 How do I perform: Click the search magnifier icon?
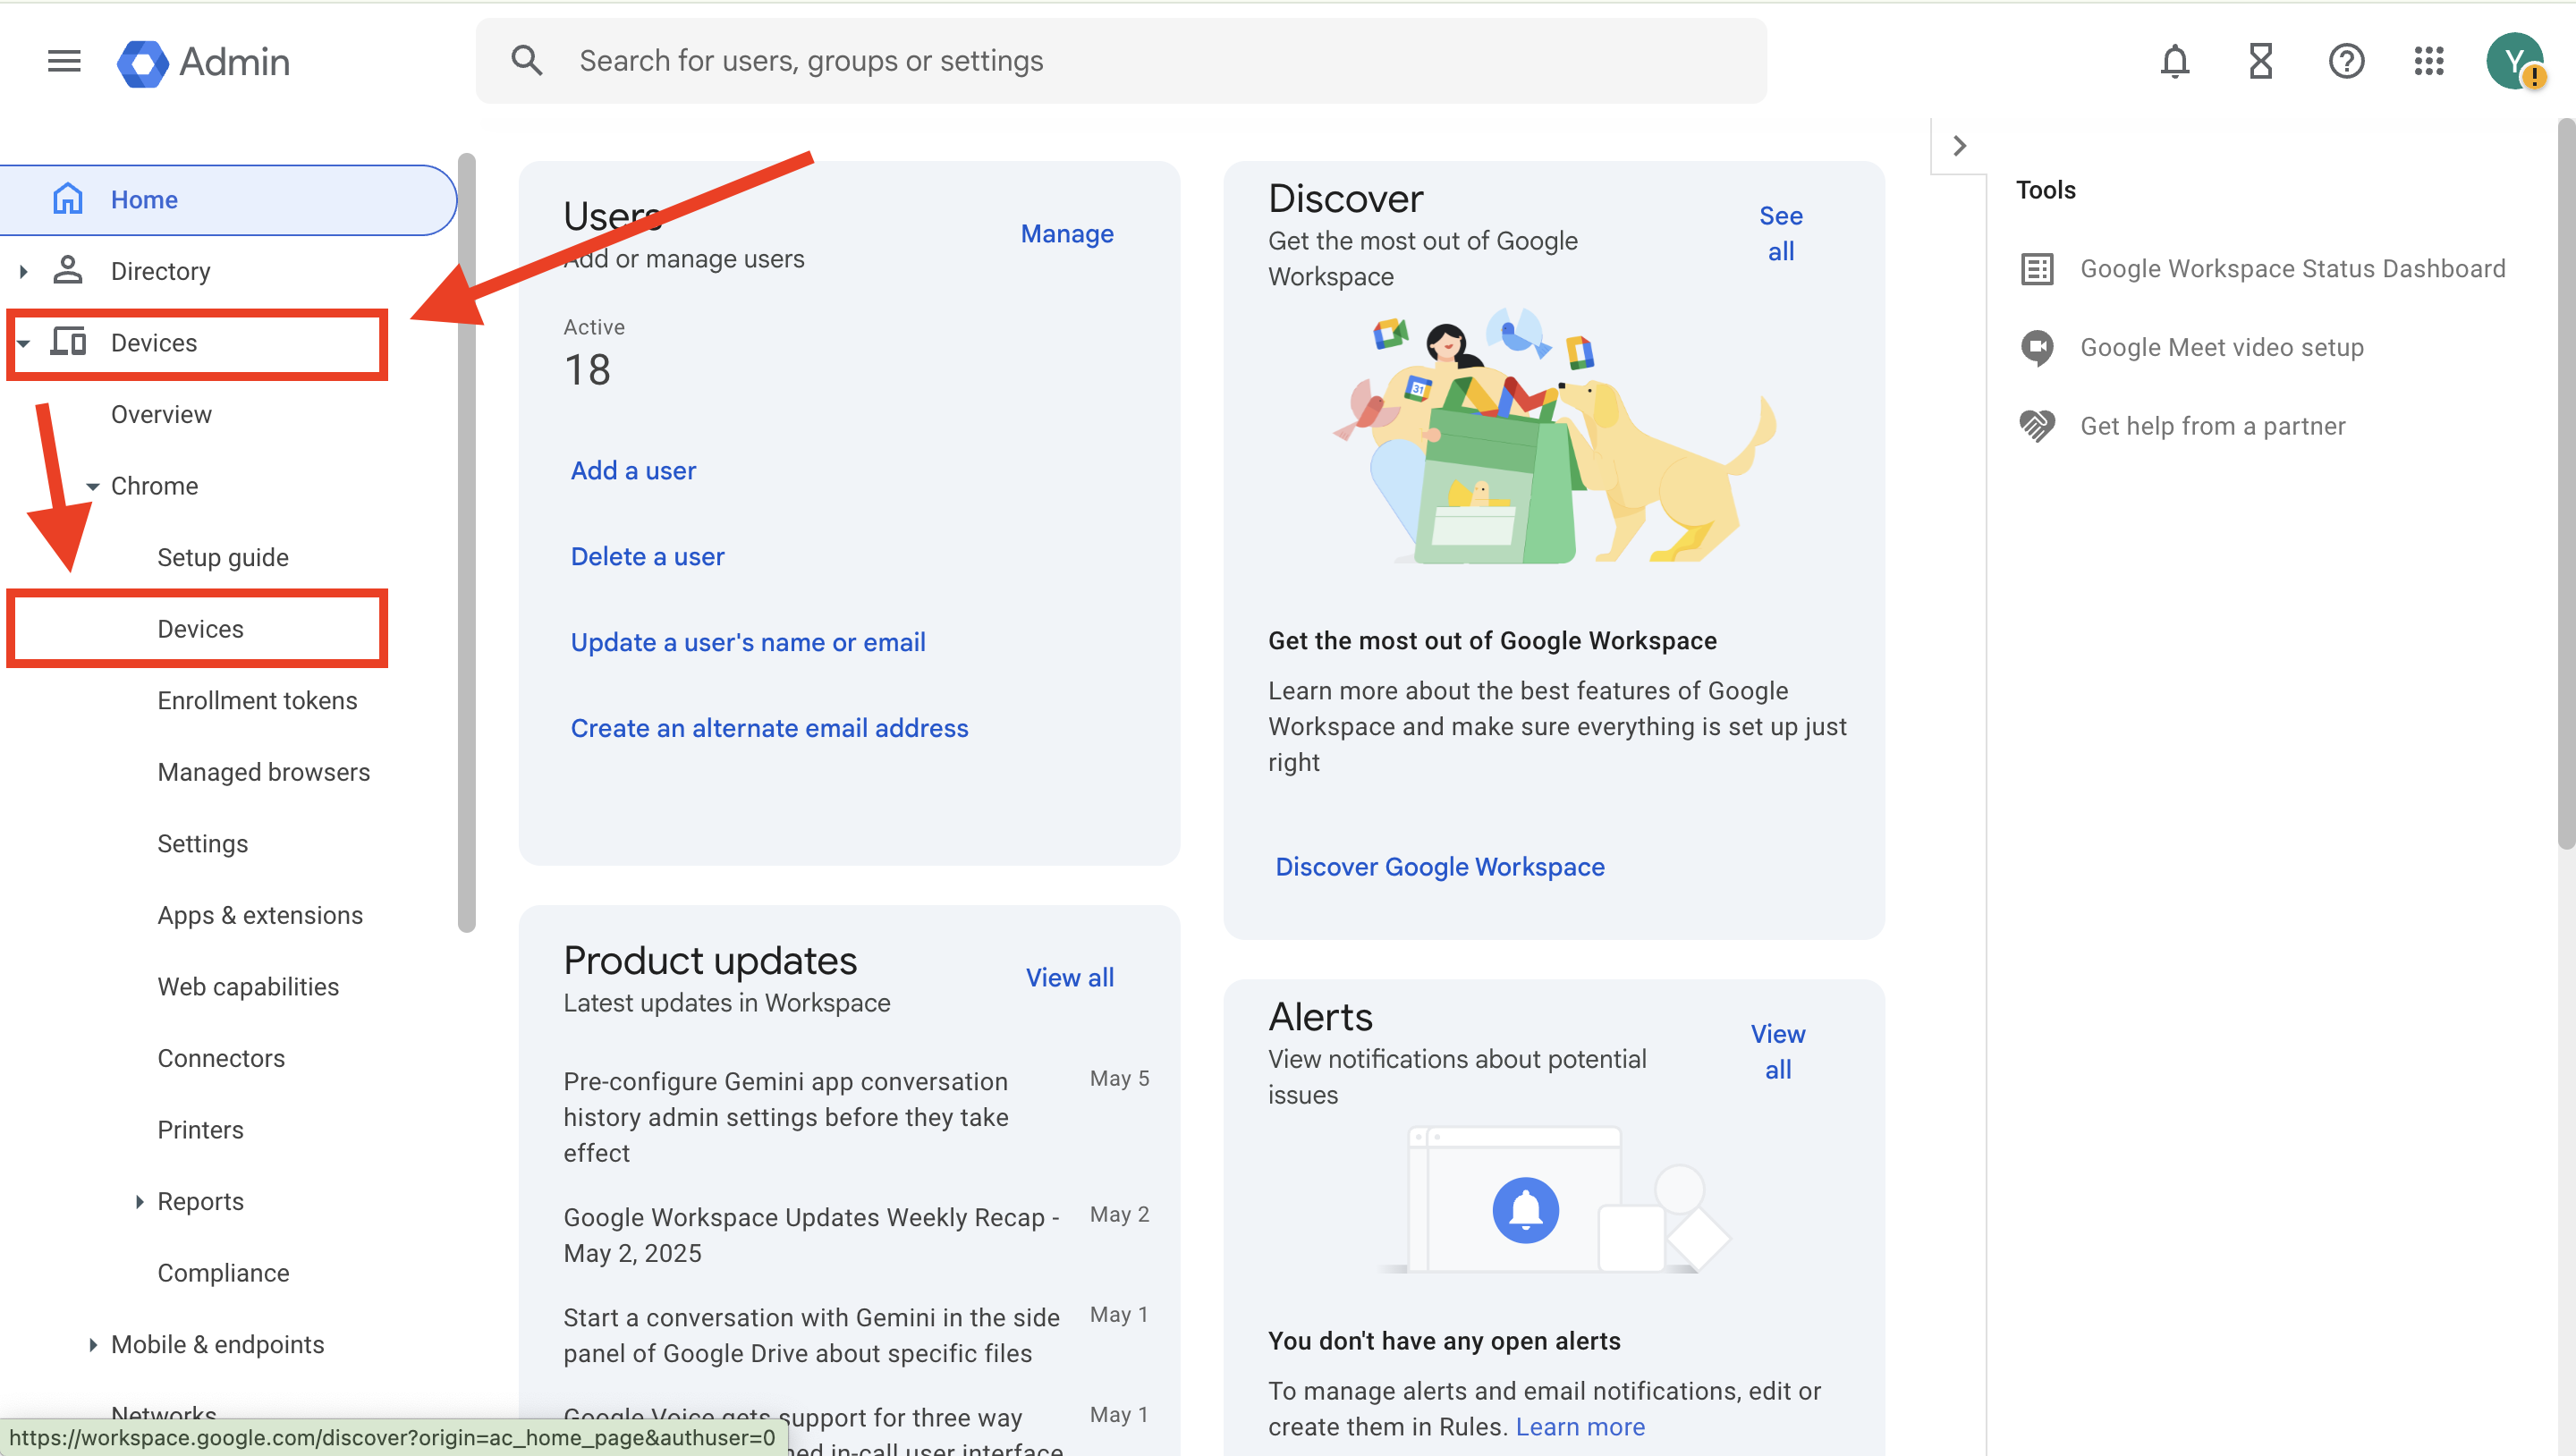527,61
